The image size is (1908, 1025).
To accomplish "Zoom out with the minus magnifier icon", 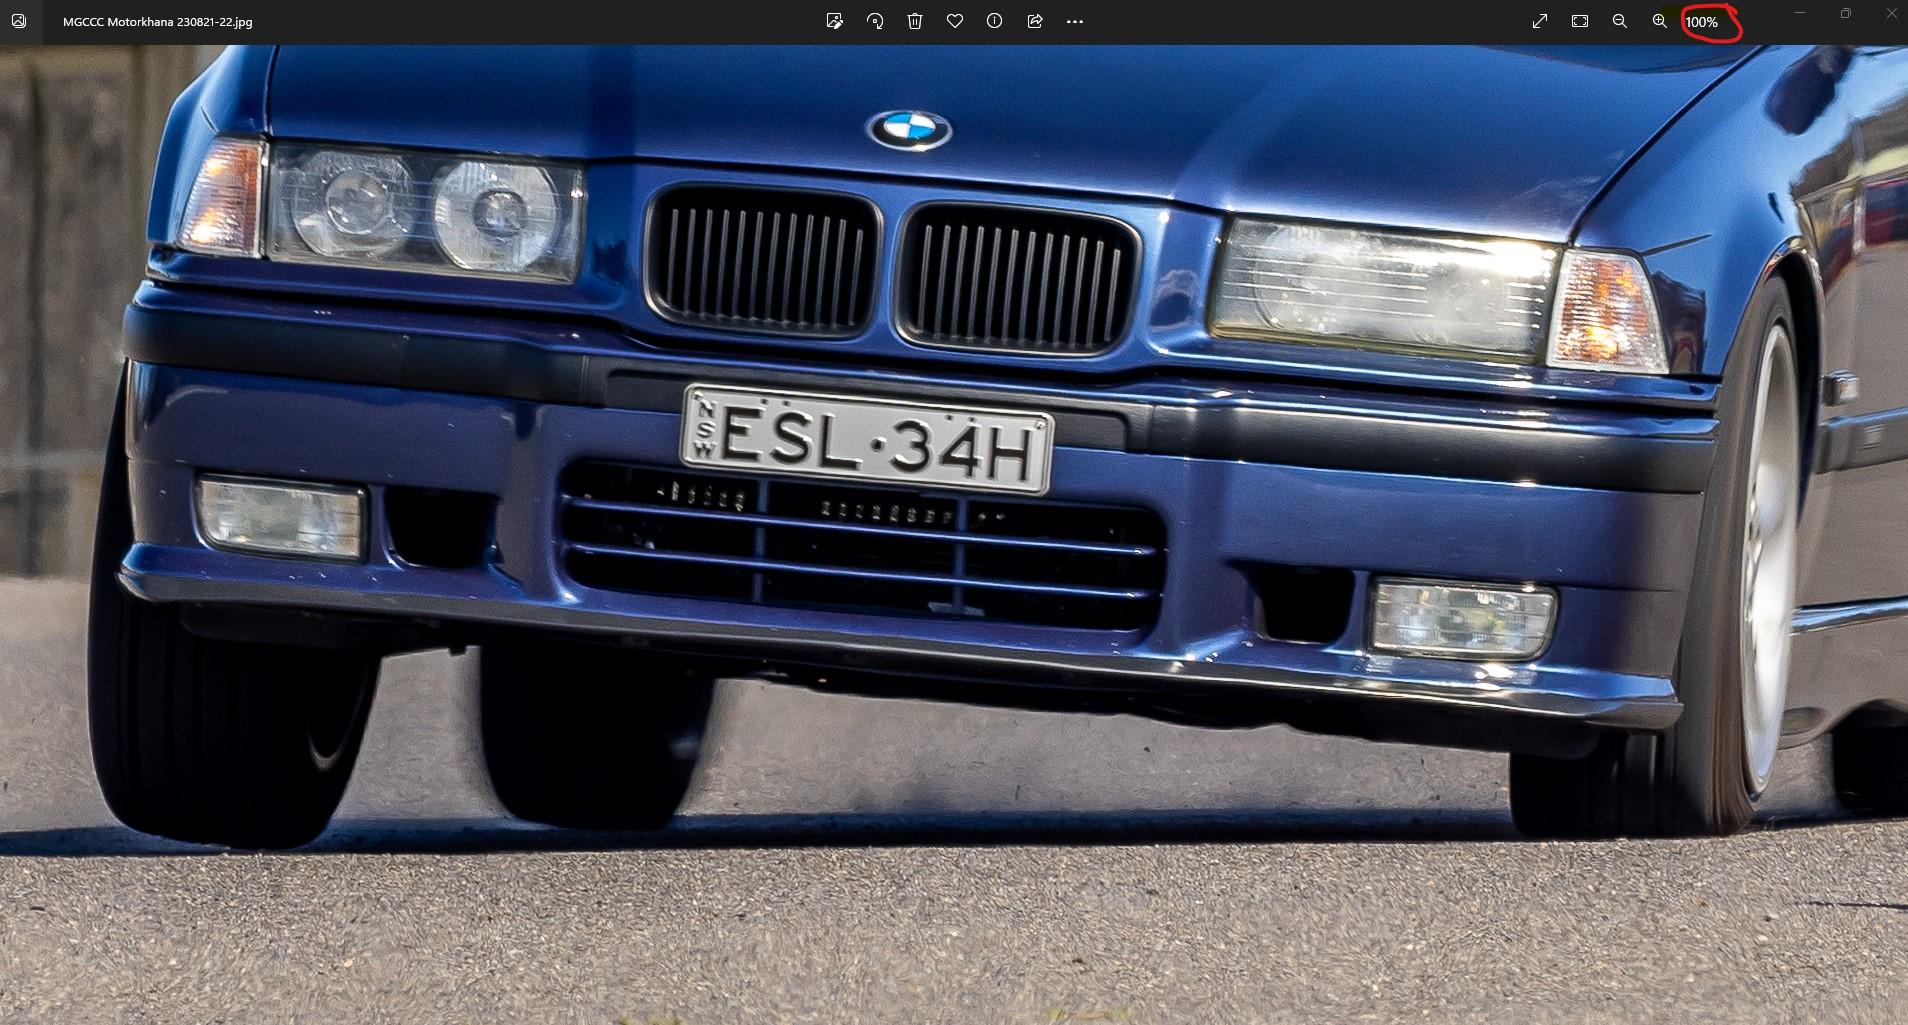I will point(1620,21).
